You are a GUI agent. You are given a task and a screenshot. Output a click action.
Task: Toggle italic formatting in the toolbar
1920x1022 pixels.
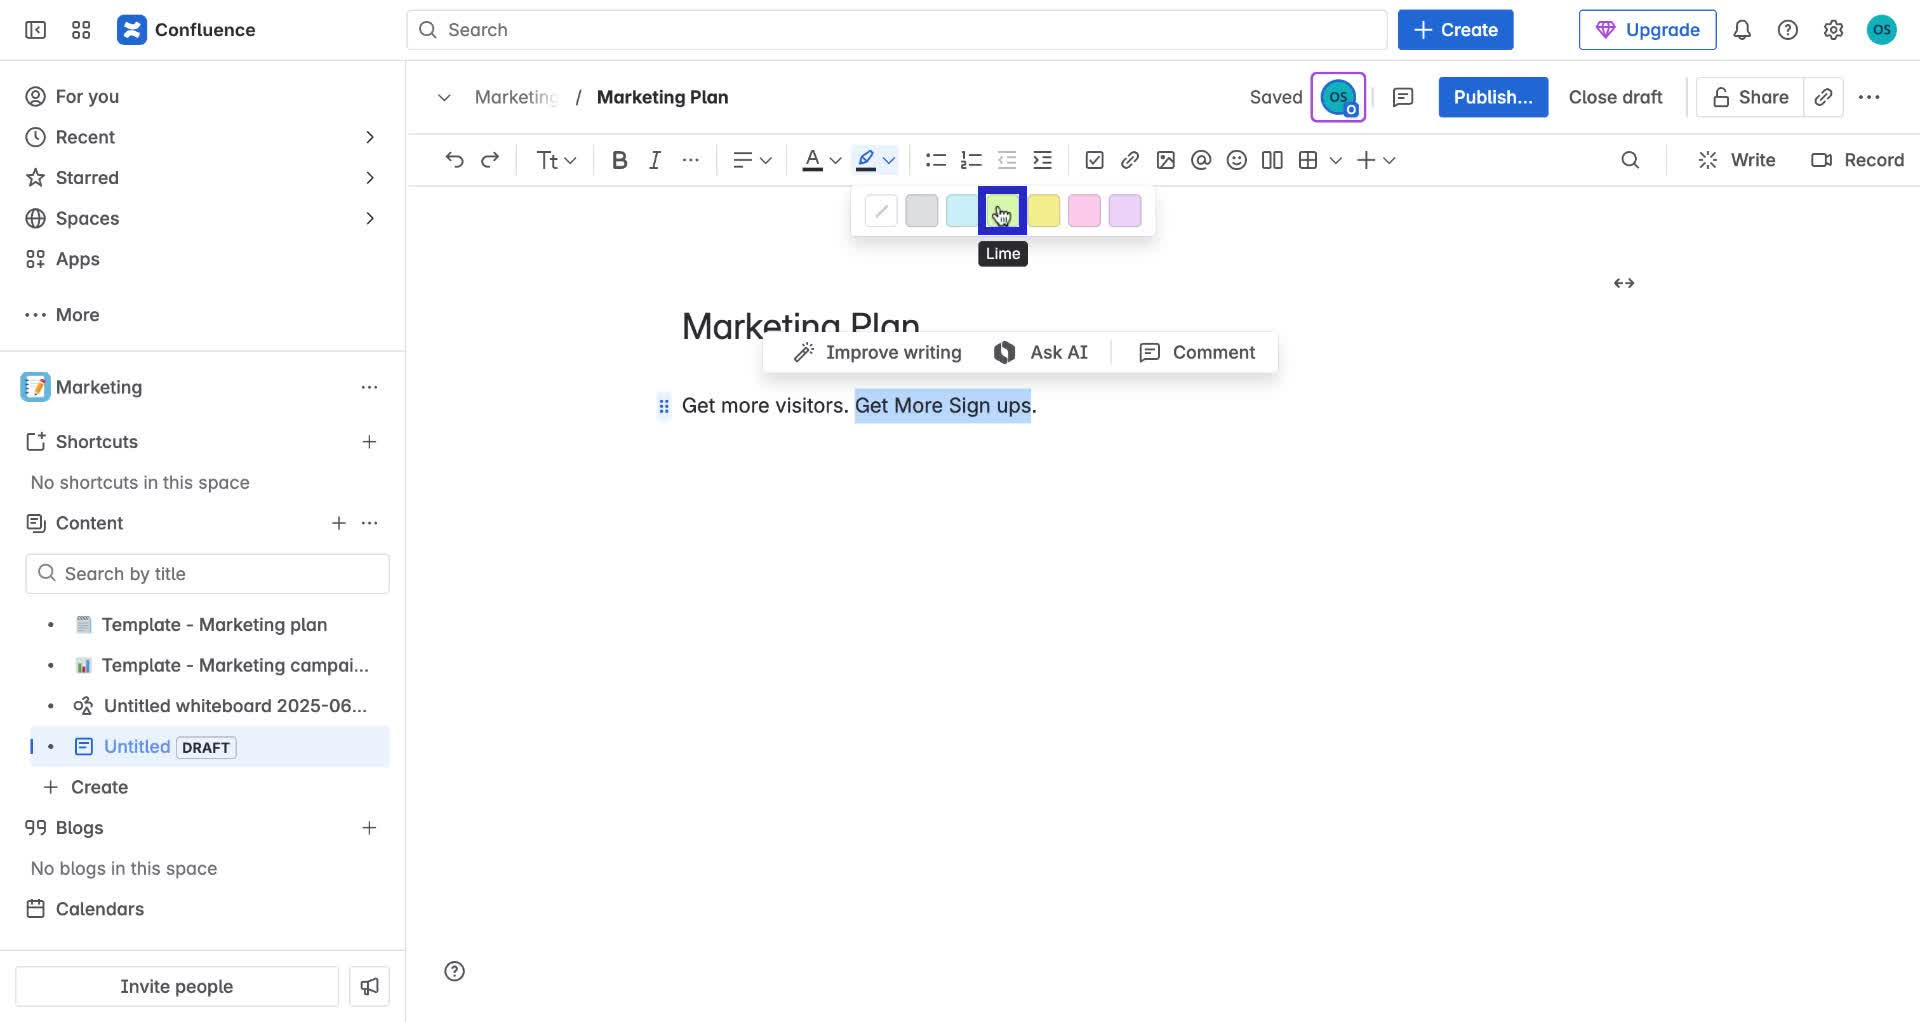655,159
